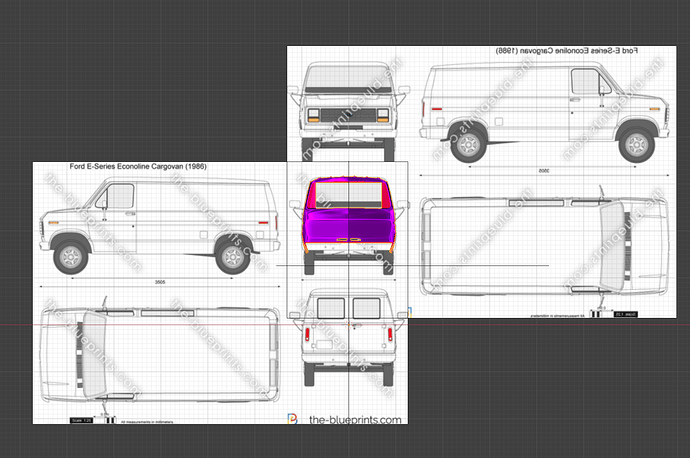
Task: Select the purple van front mesh hood
Action: [x=348, y=226]
